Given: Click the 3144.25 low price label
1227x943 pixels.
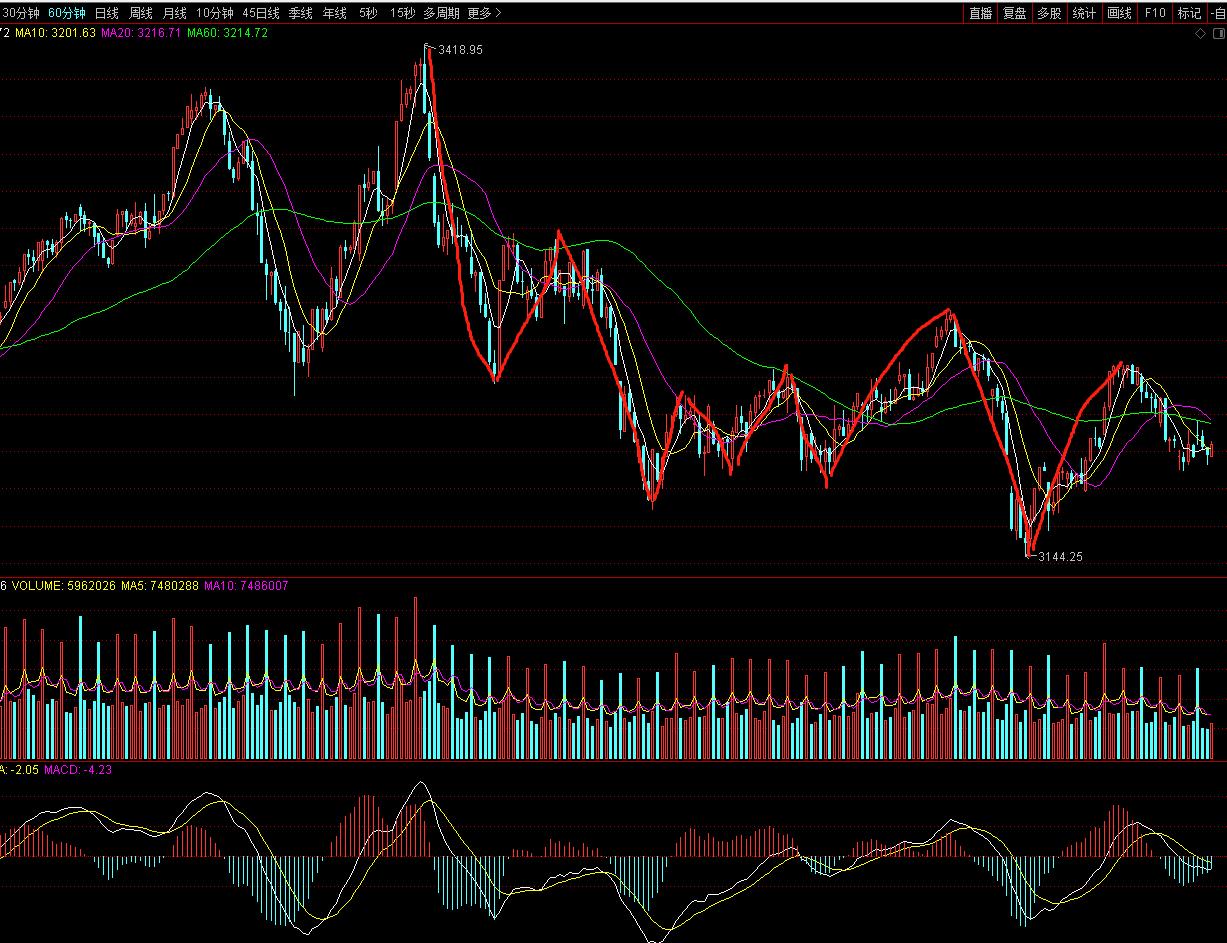Looking at the screenshot, I should 1061,557.
